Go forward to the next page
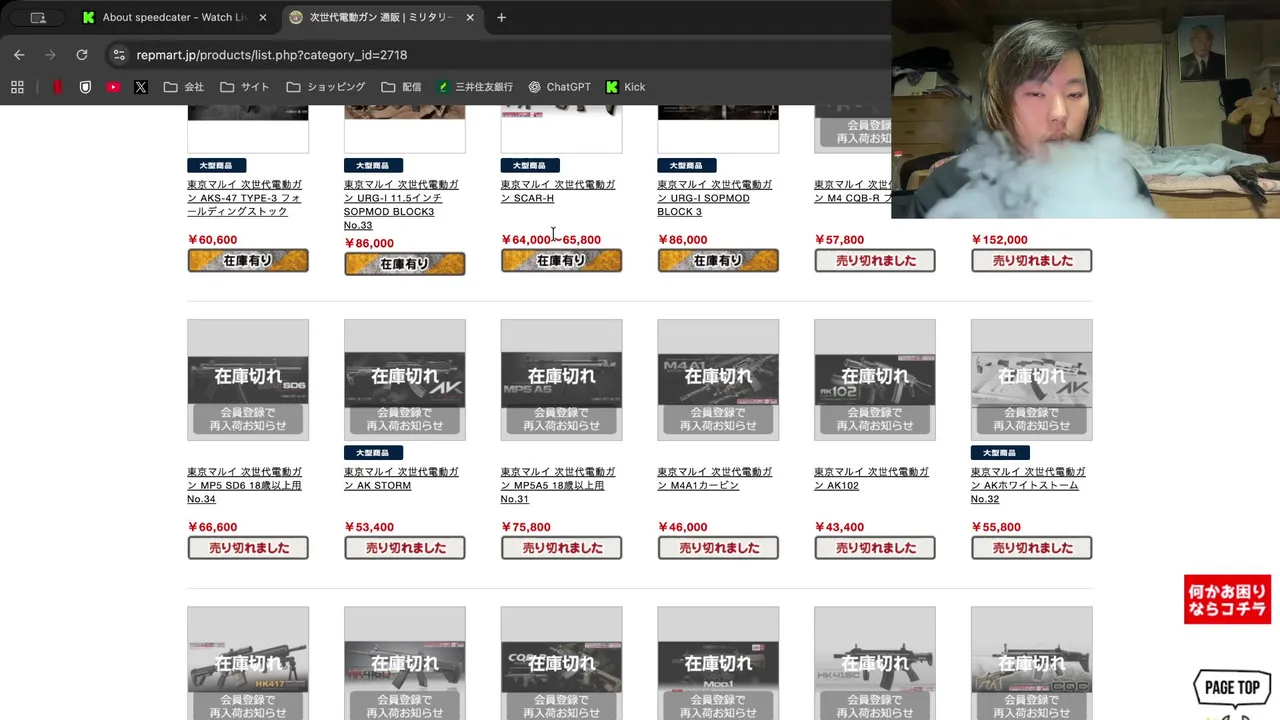1280x720 pixels. coord(50,55)
